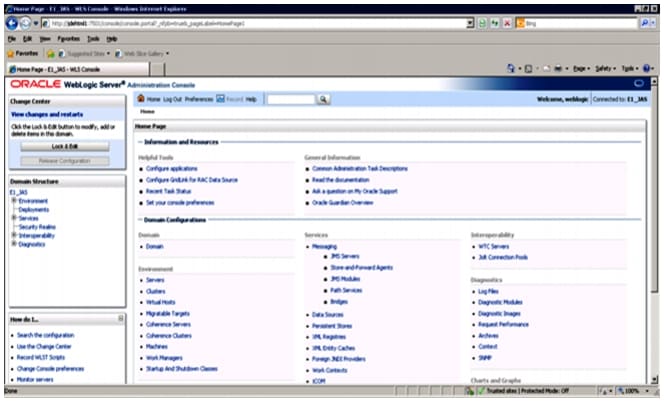Open the Page dropdown in command bar
The image size is (664, 420).
click(581, 69)
